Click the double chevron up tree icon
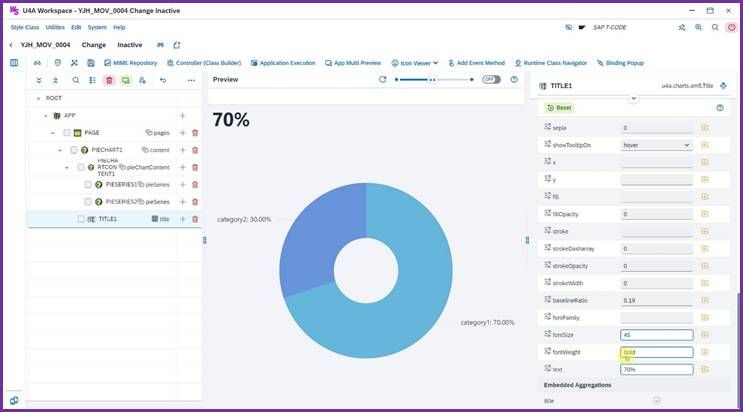Viewport: 743px width, 412px height. tap(55, 80)
